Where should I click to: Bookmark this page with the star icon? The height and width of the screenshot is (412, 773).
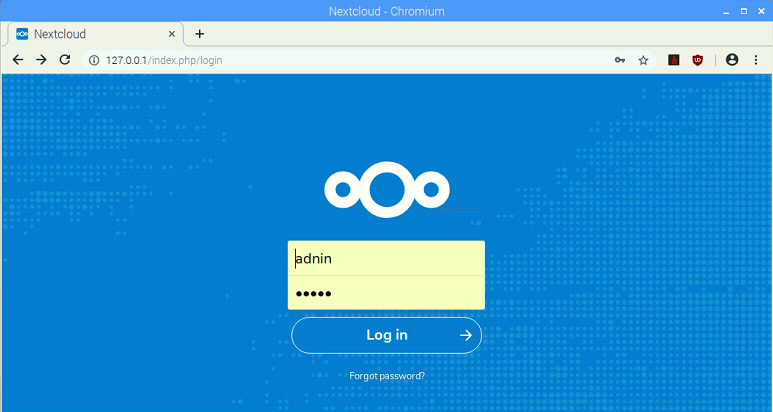tap(643, 60)
